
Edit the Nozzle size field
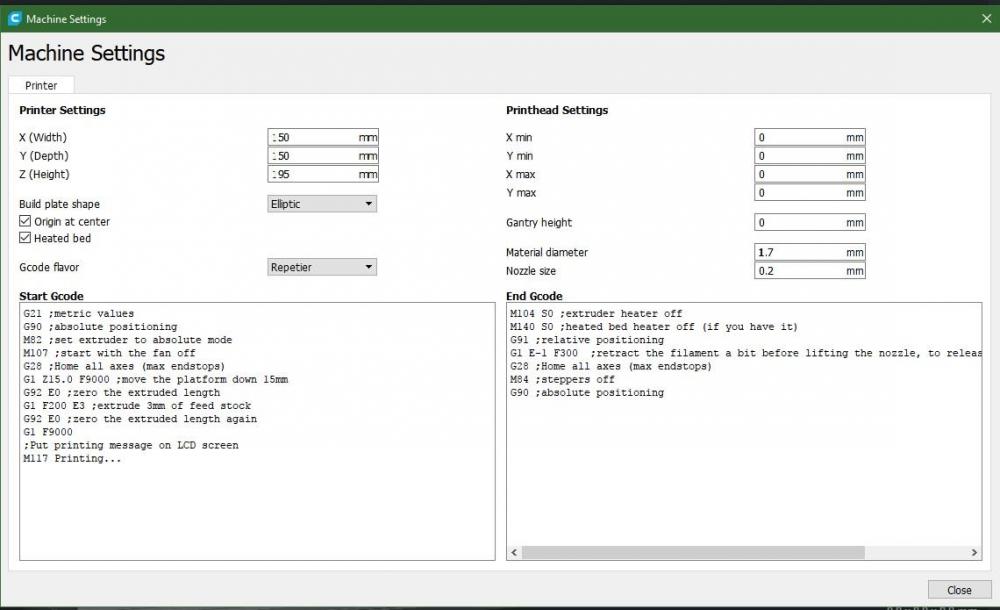[809, 271]
